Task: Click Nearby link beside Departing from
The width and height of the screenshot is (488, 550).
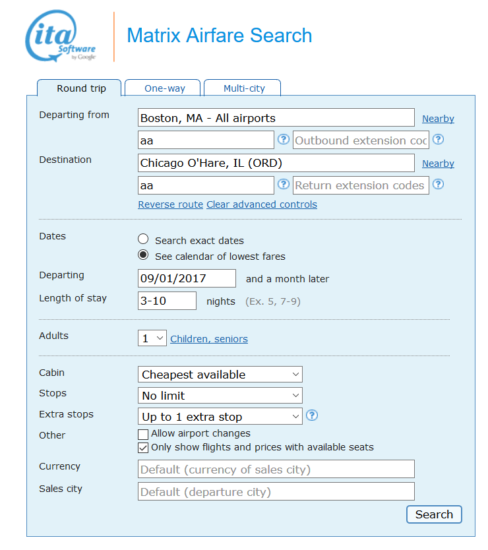Action: tap(438, 119)
